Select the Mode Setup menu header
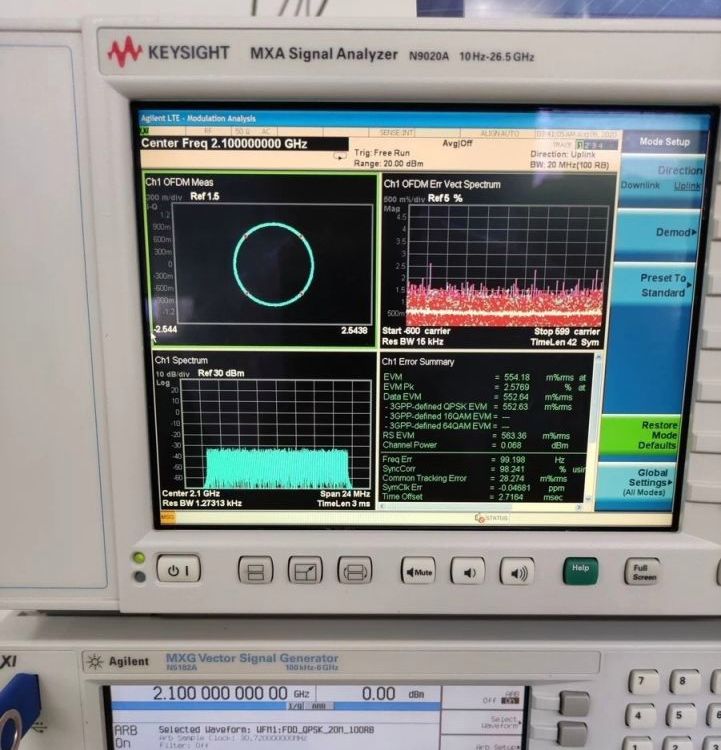The width and height of the screenshot is (721, 750). [664, 142]
